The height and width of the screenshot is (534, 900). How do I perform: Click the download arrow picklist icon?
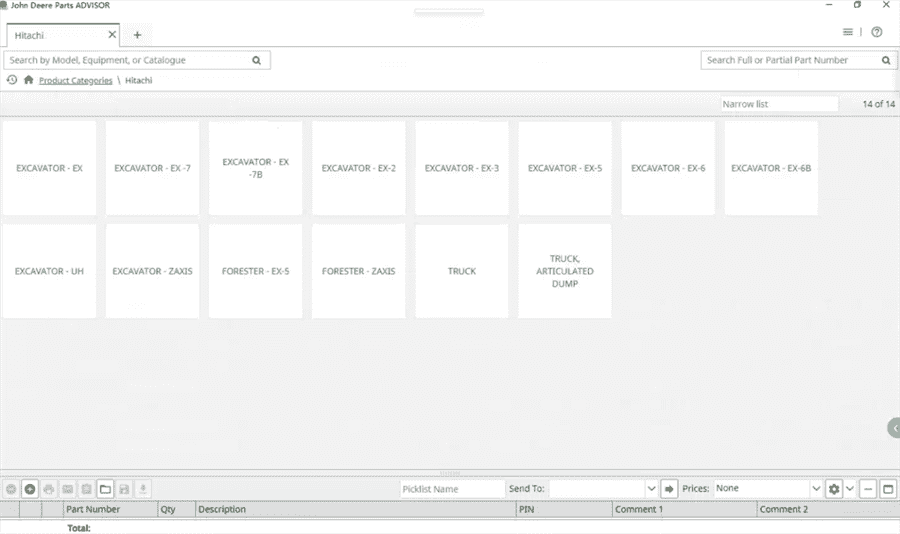tap(143, 489)
